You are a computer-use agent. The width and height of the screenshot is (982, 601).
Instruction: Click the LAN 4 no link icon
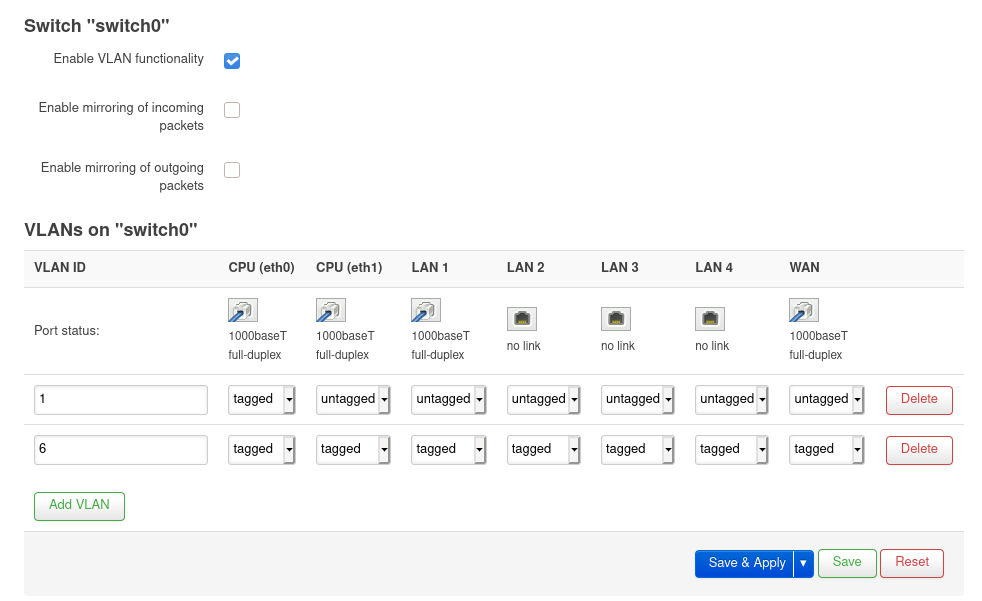click(709, 318)
